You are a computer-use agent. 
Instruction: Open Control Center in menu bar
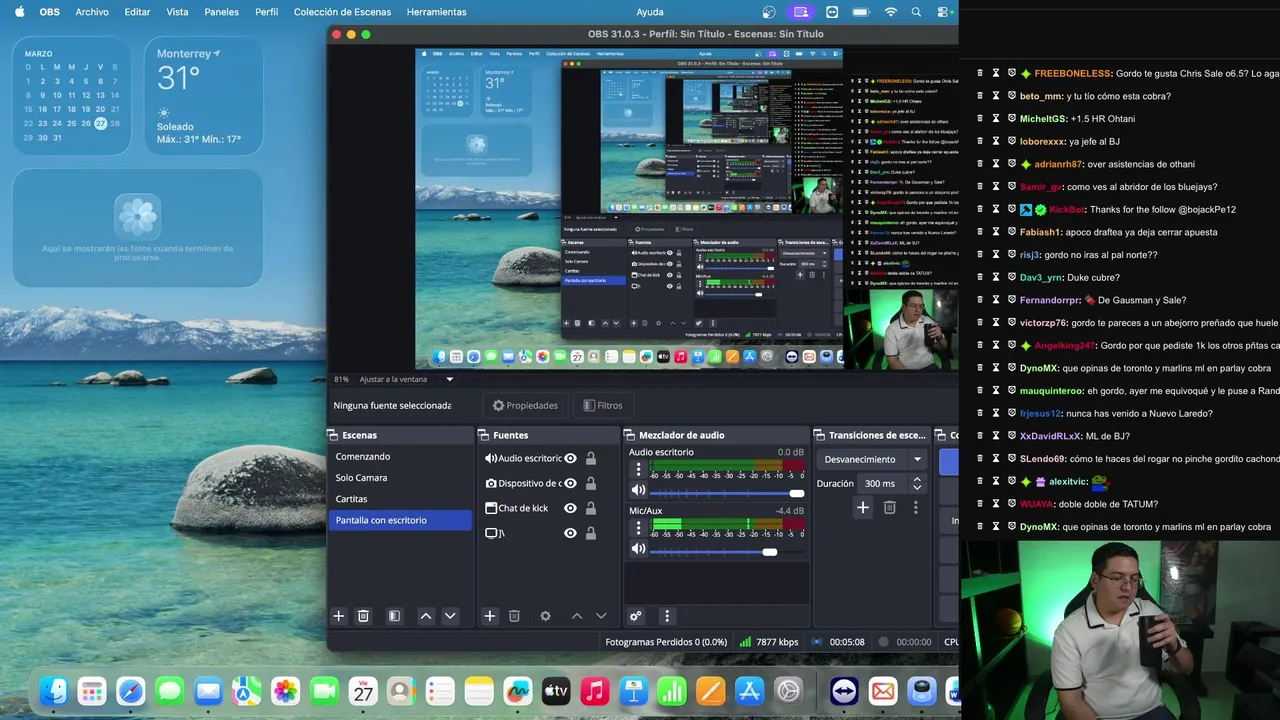tap(944, 12)
